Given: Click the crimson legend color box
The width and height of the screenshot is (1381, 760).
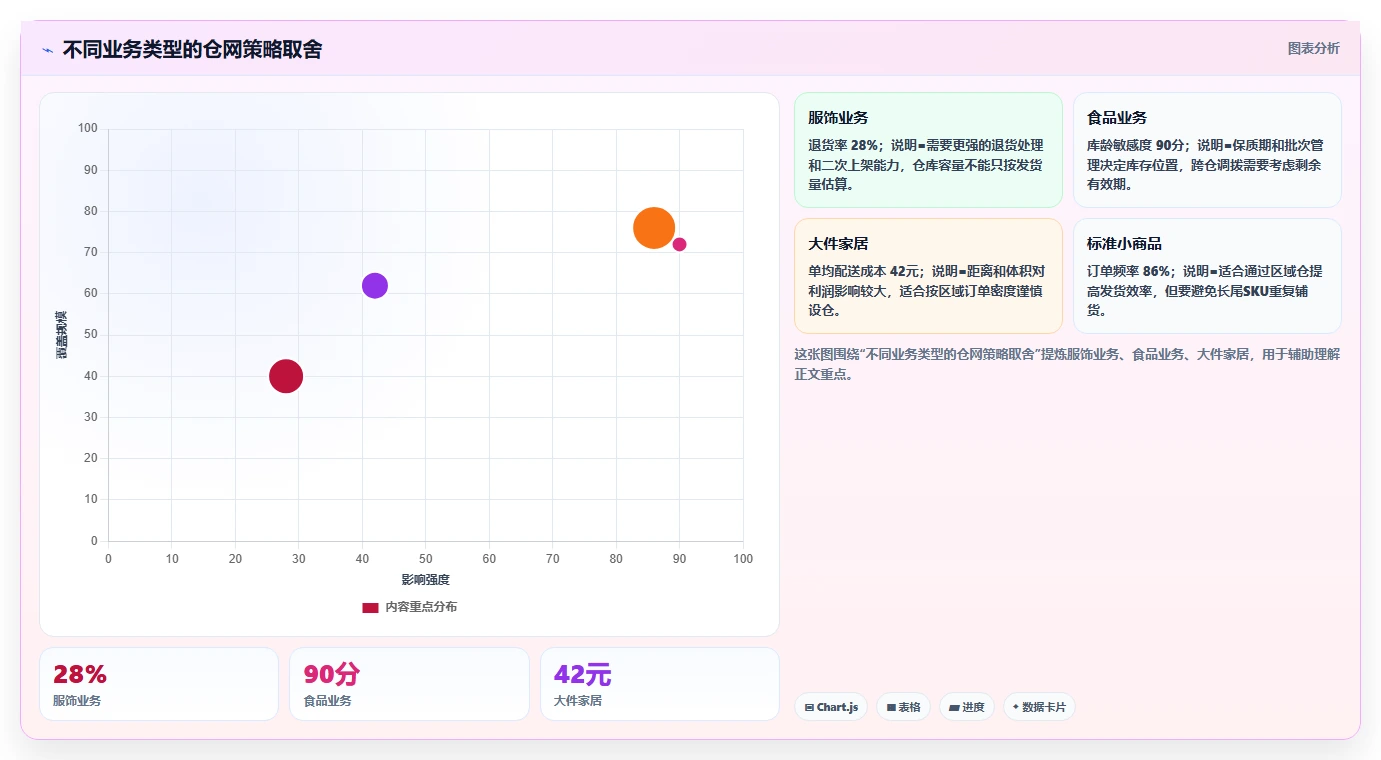Looking at the screenshot, I should pos(370,607).
